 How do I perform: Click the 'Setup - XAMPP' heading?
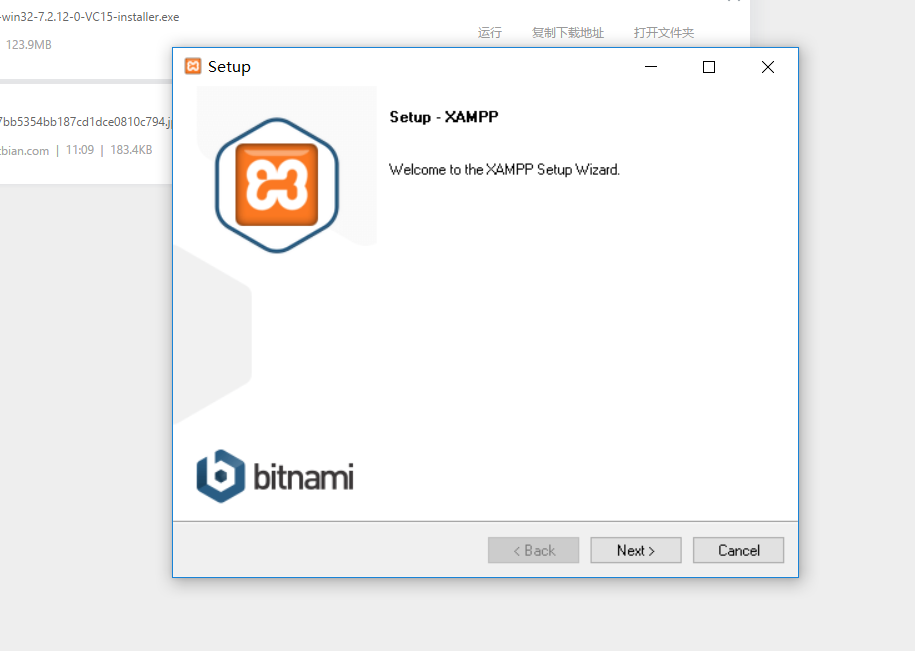444,117
